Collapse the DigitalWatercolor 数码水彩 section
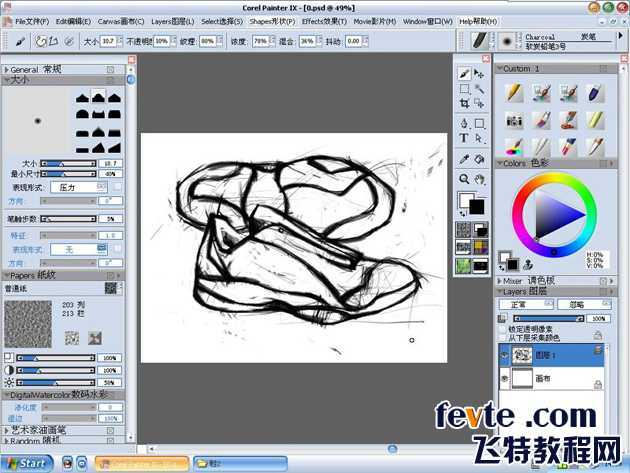This screenshot has height=473, width=630. 6,395
